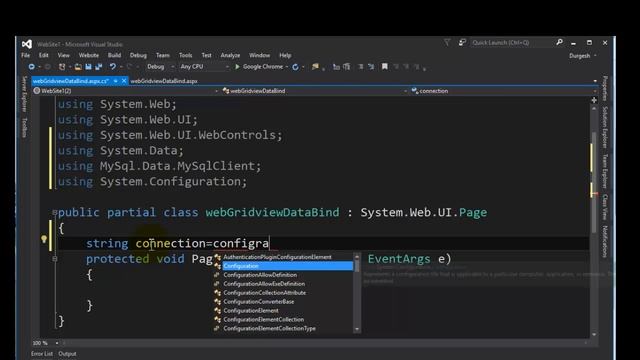Collapse the webGridviewDataBind class outline
Image resolution: width=640 pixels, height=360 pixels.
coord(55,212)
